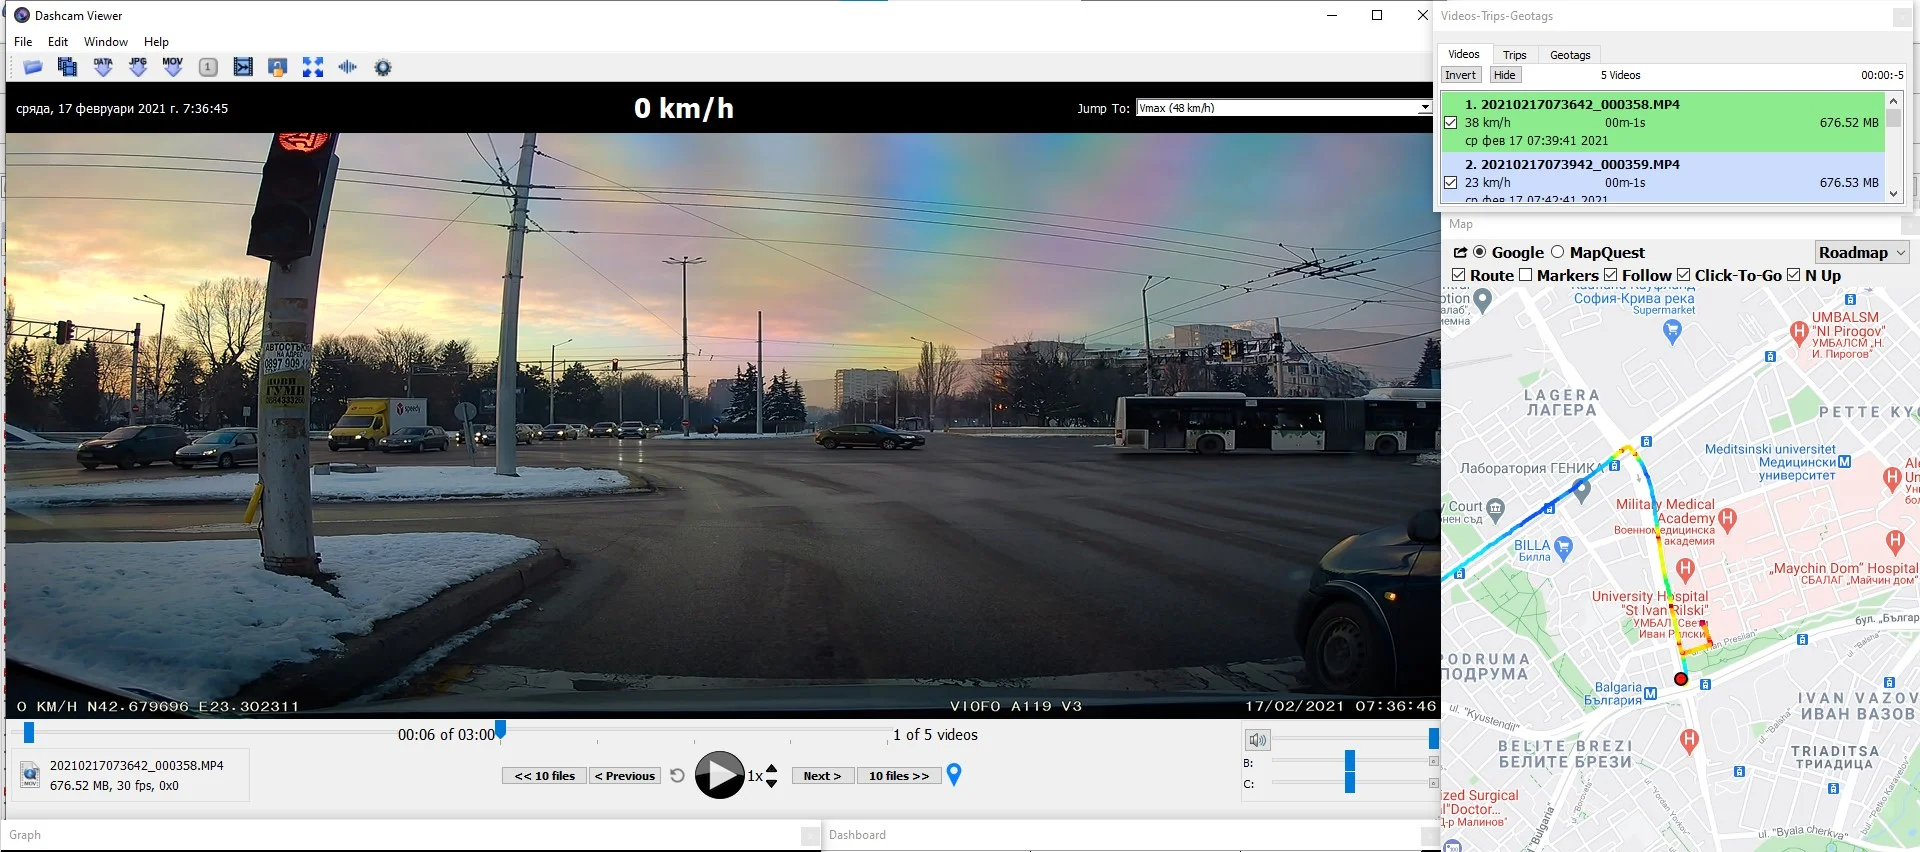Open the Window menu
This screenshot has height=852, width=1920.
click(106, 42)
